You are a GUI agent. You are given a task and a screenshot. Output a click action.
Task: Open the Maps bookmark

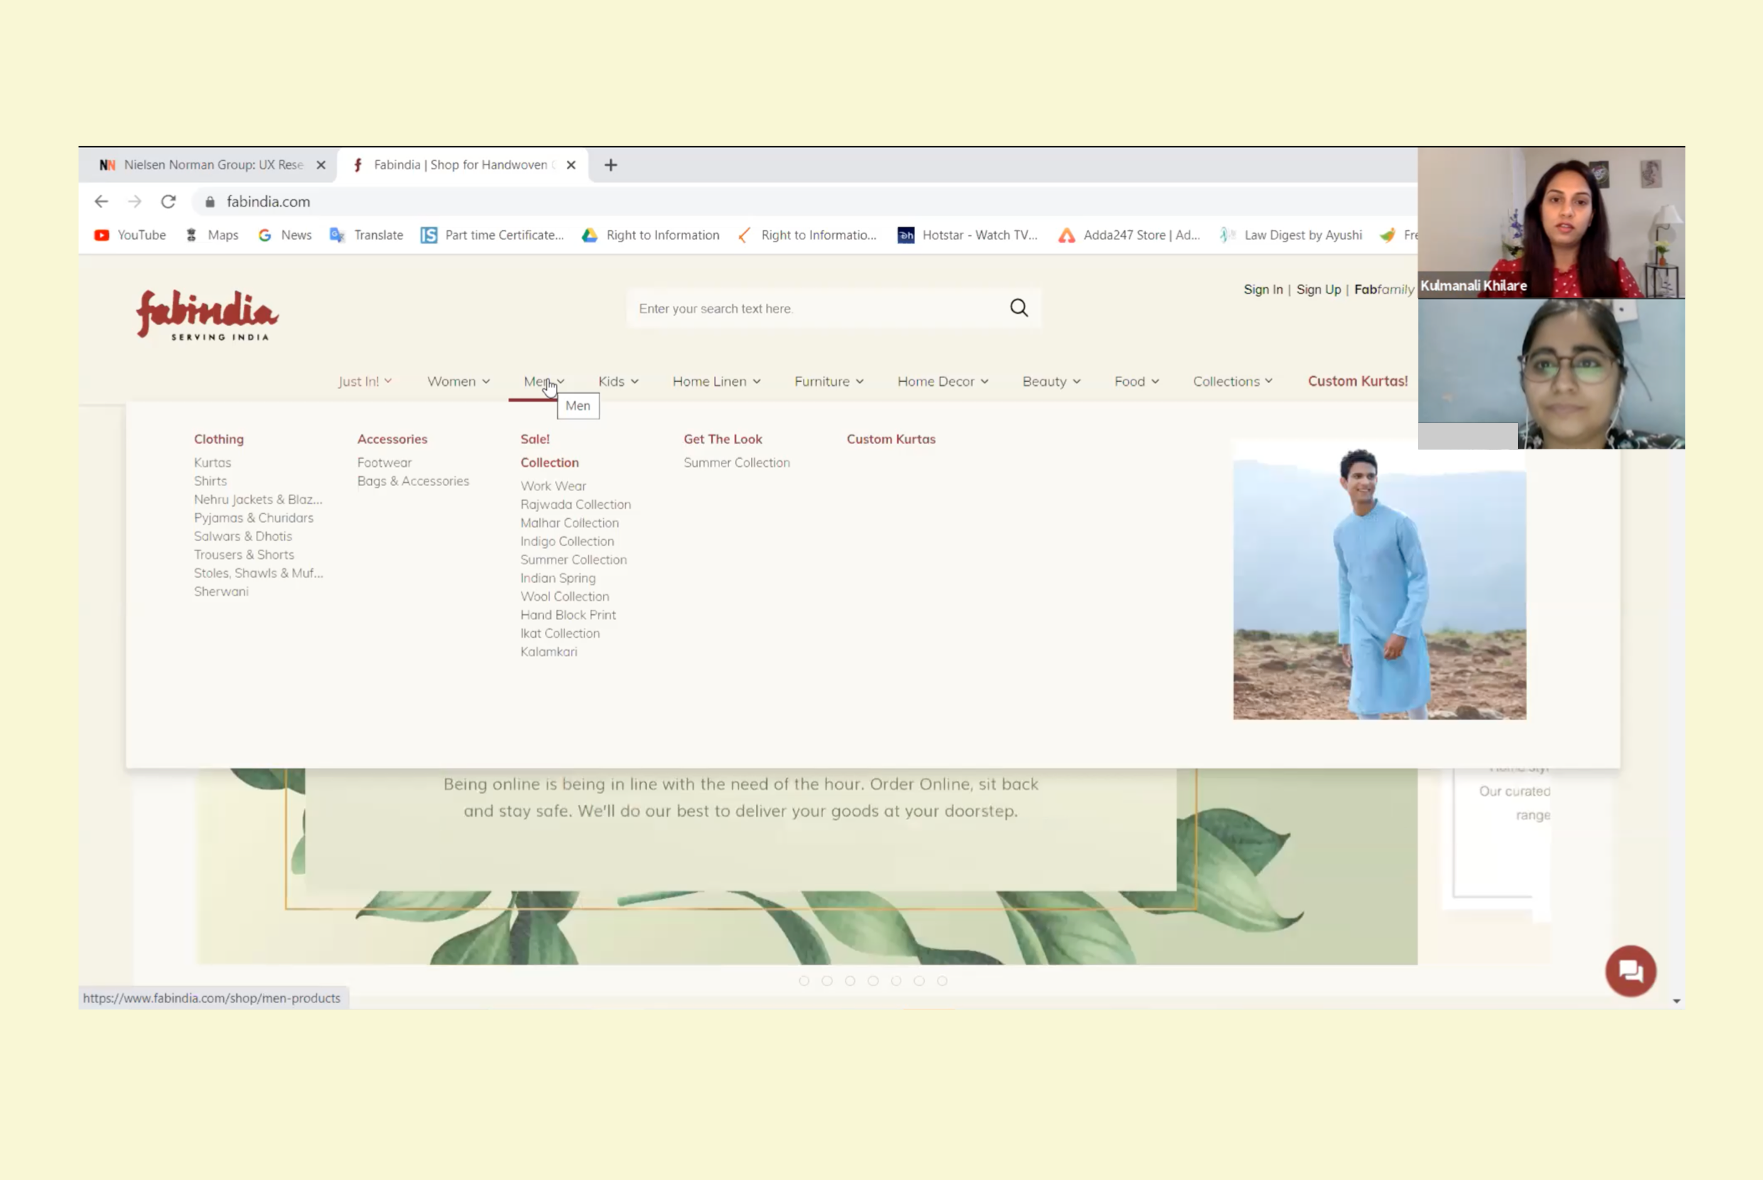coord(212,235)
